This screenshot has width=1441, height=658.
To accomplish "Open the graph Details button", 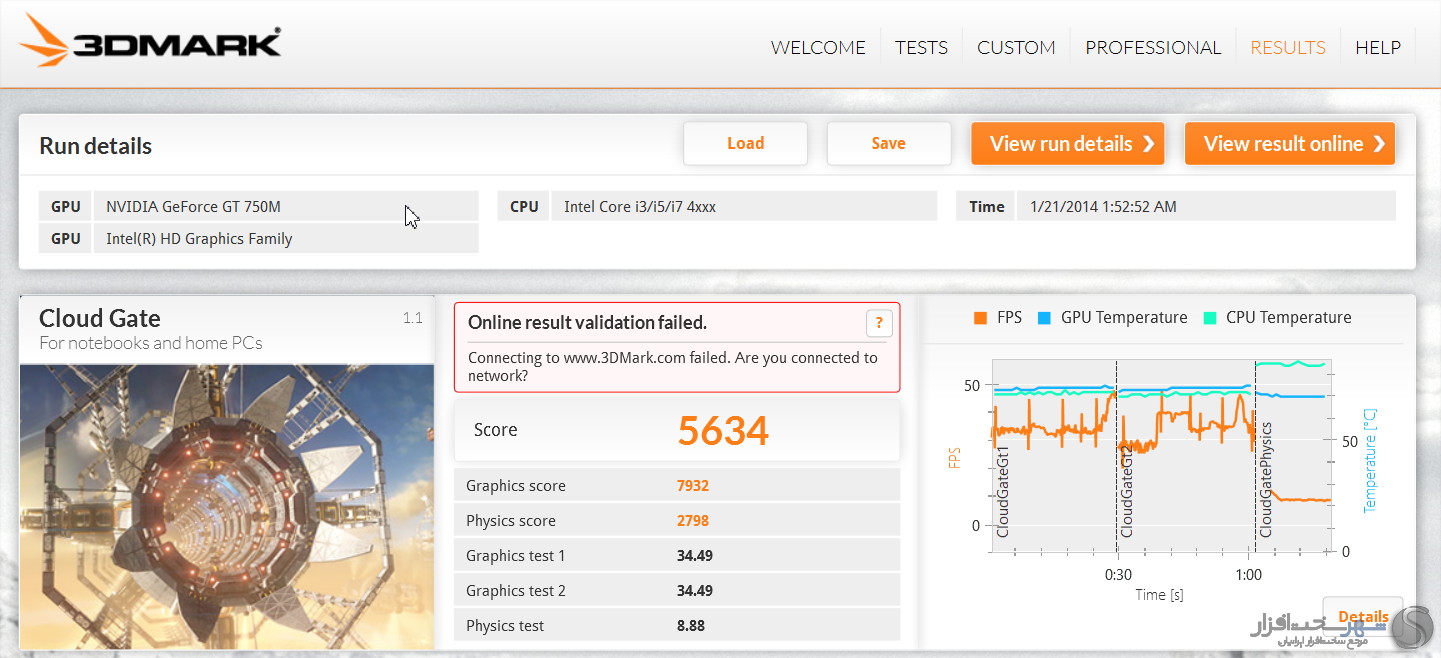I will [x=1362, y=616].
